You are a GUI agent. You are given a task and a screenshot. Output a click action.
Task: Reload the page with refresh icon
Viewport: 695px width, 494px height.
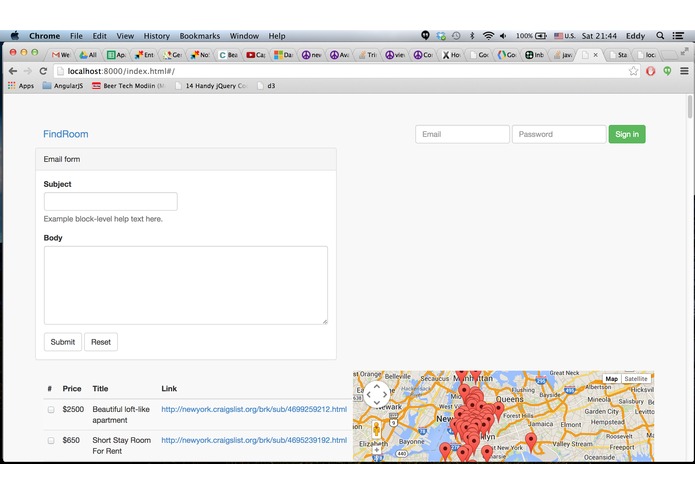click(43, 71)
